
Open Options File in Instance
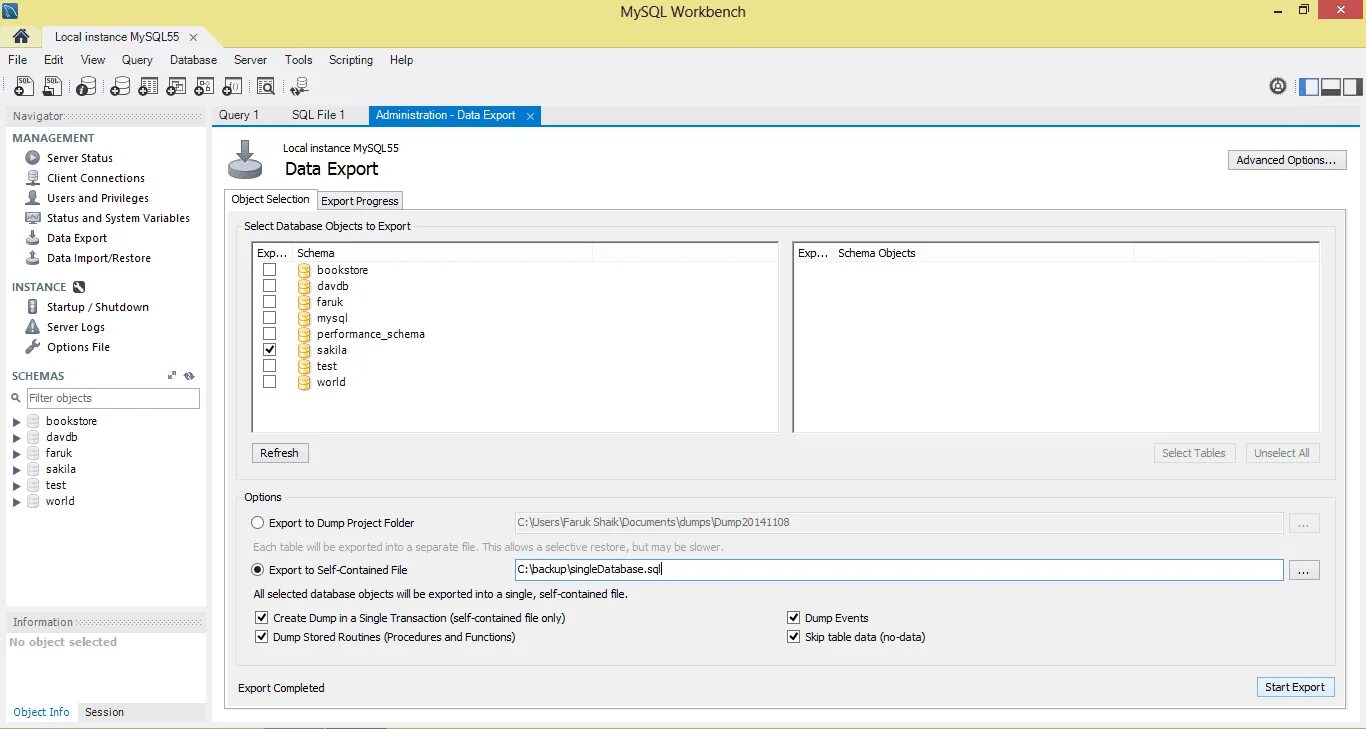point(78,347)
